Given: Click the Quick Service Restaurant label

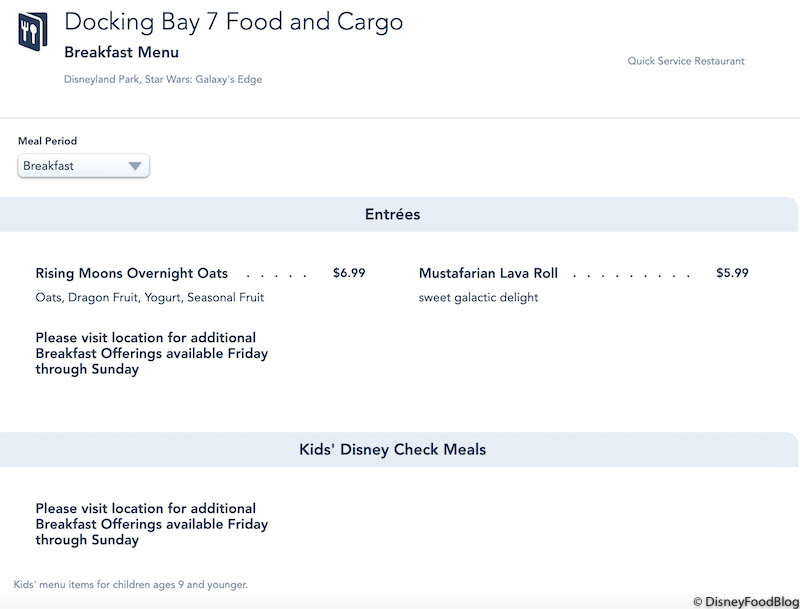Looking at the screenshot, I should pyautogui.click(x=686, y=61).
